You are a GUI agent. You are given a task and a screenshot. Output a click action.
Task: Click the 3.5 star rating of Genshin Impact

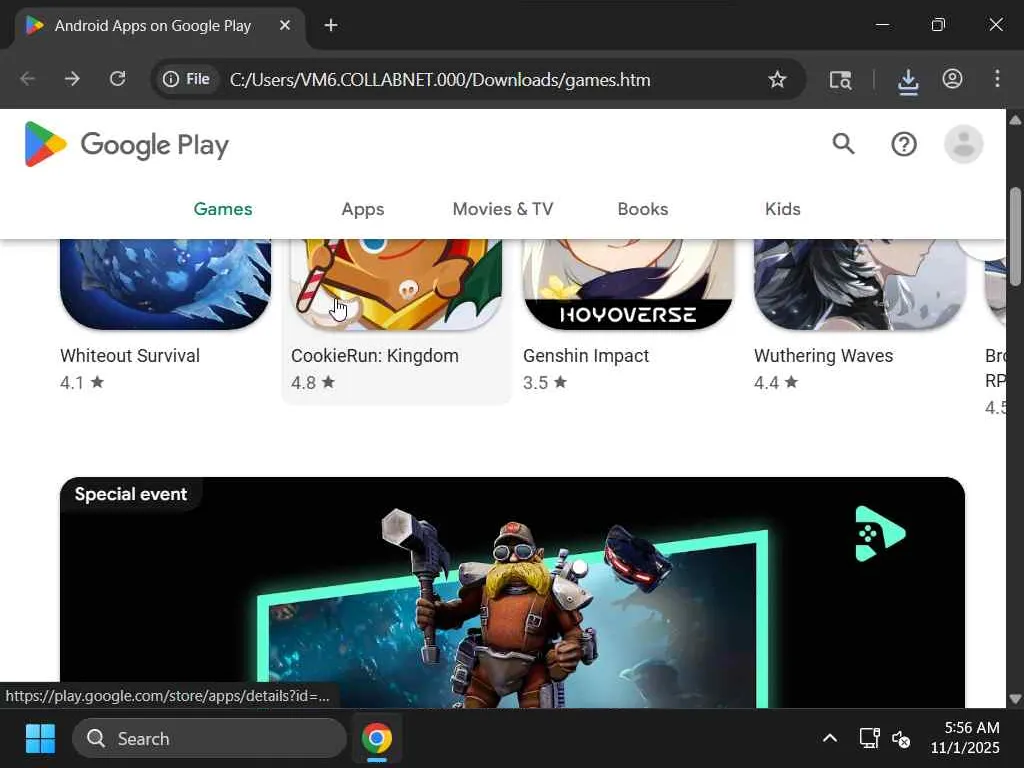coord(545,383)
